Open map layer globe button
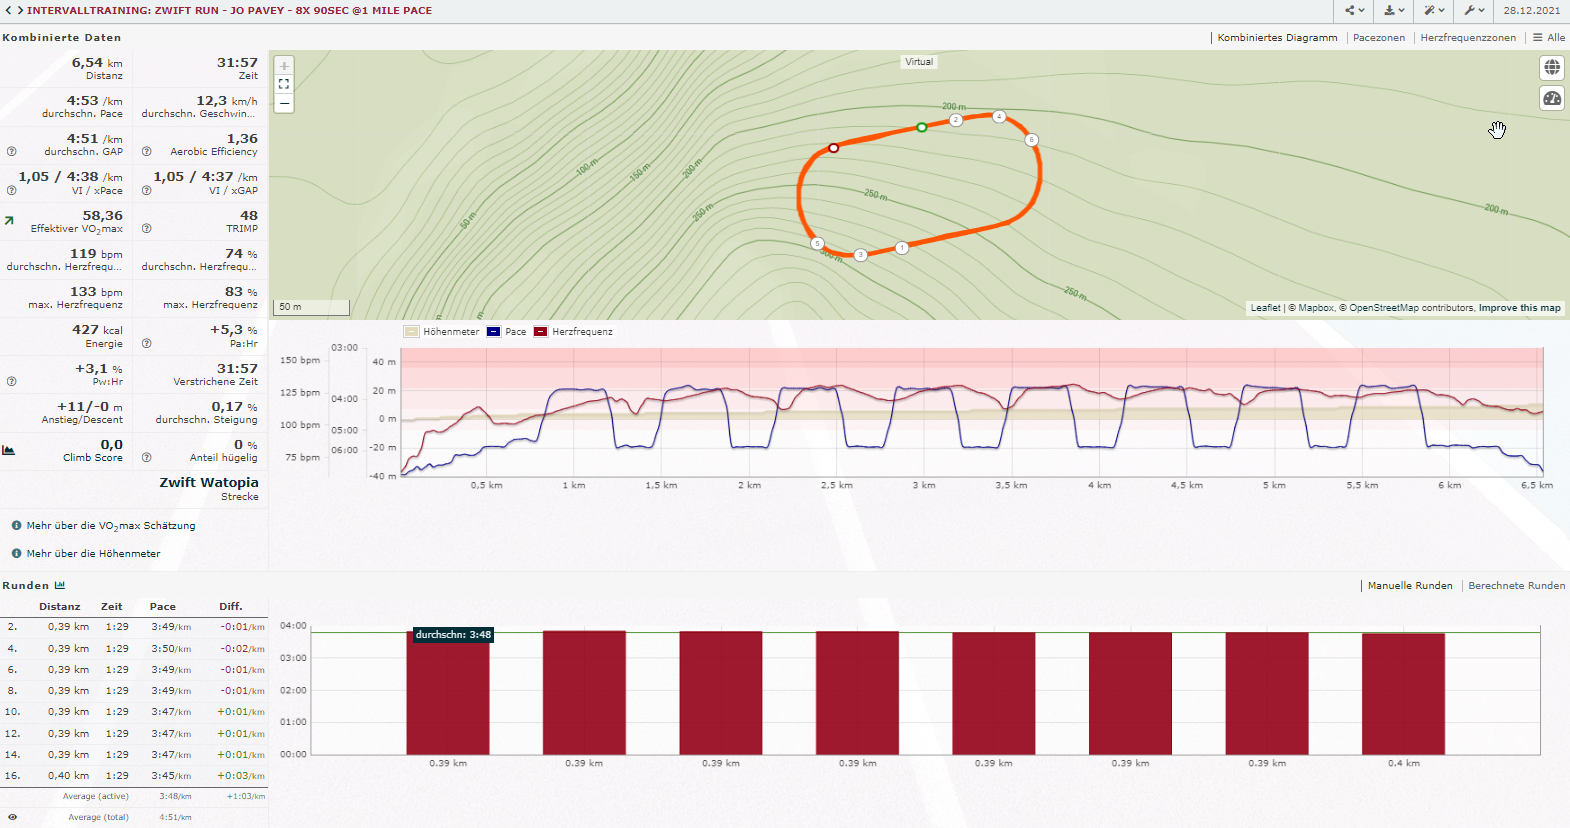1570x828 pixels. (1552, 68)
